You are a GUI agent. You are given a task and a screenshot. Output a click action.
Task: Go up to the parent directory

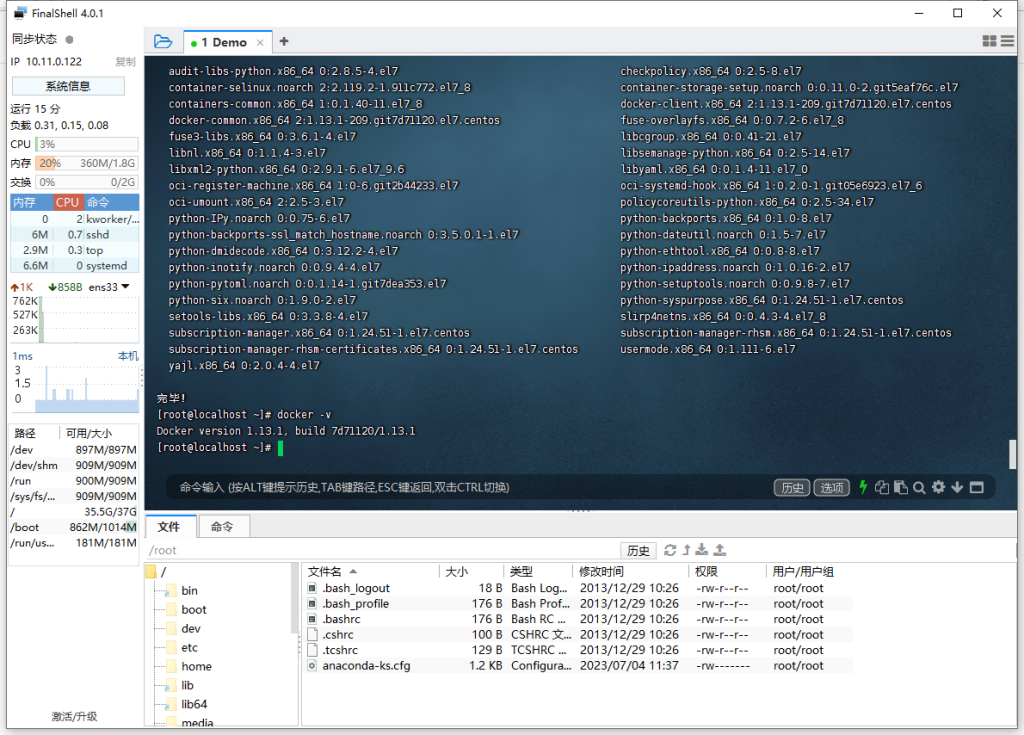686,550
